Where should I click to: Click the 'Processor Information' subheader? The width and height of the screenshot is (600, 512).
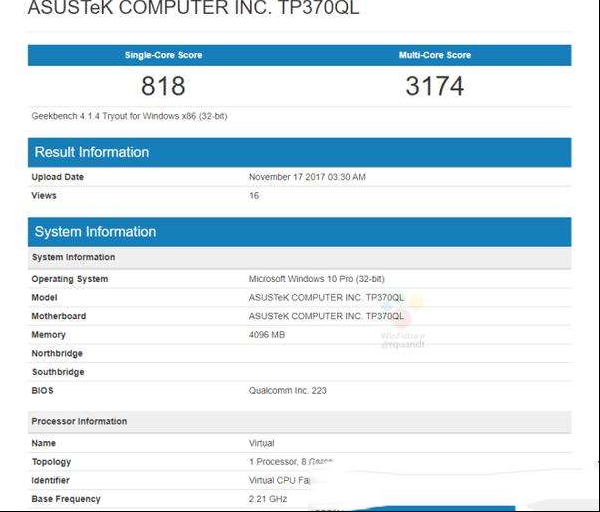299,421
